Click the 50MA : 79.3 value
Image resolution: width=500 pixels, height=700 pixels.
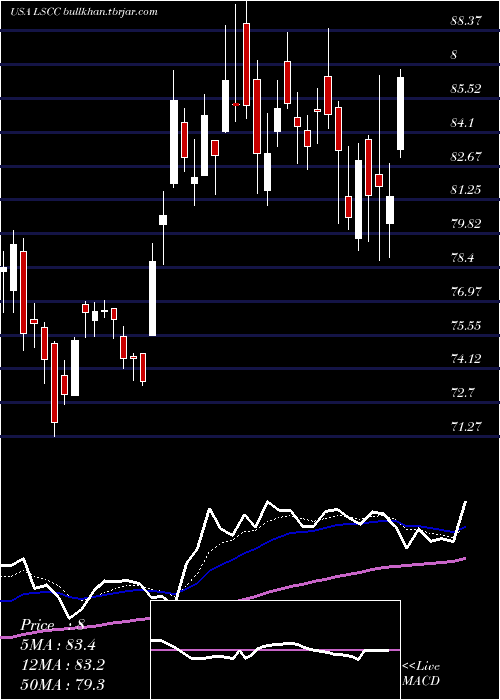click(x=62, y=685)
